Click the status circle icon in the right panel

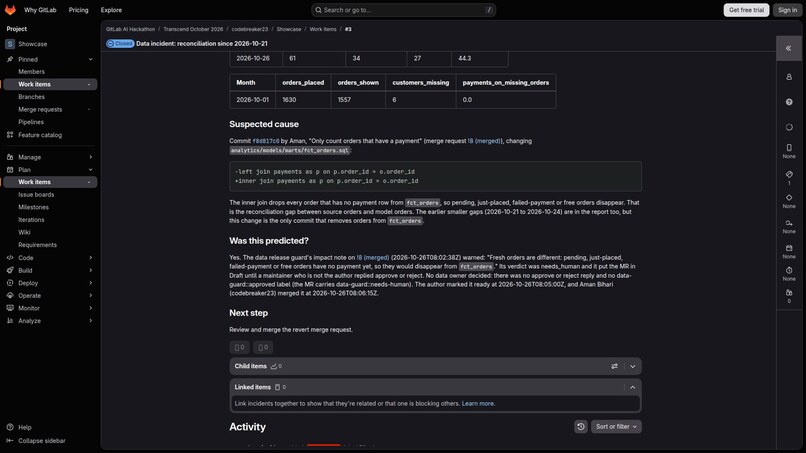point(789,127)
